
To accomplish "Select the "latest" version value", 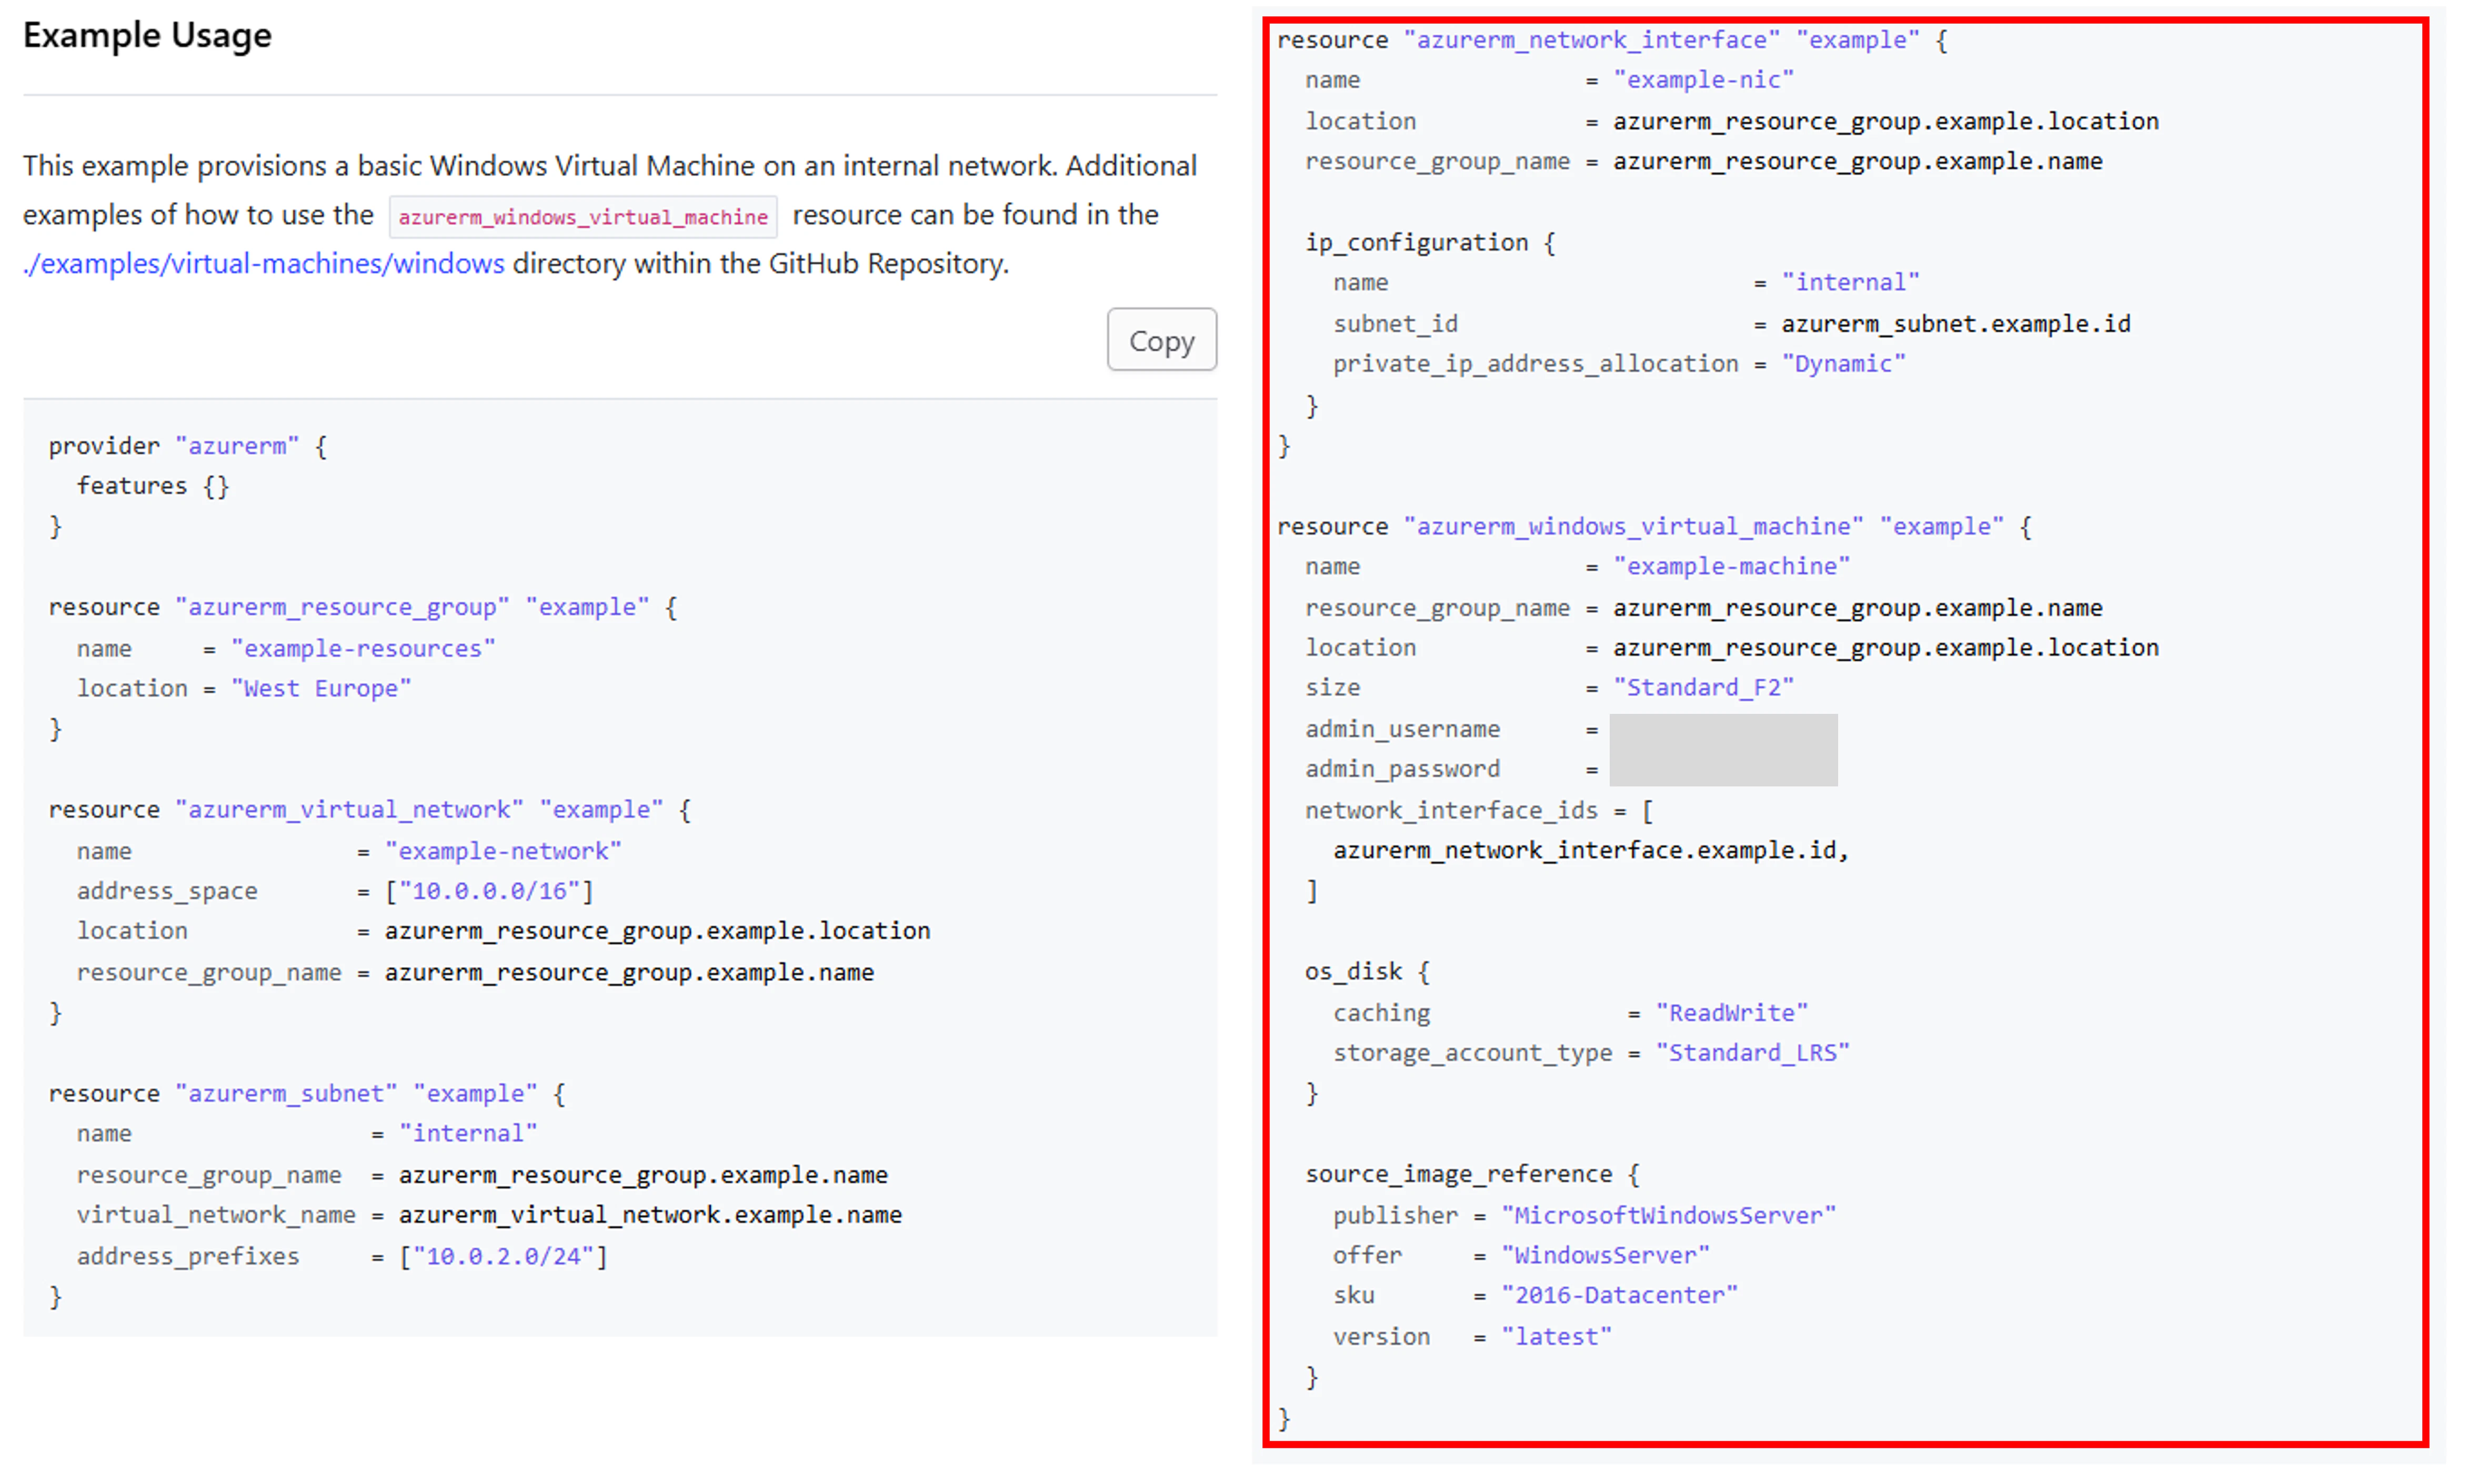I will click(x=1556, y=1336).
